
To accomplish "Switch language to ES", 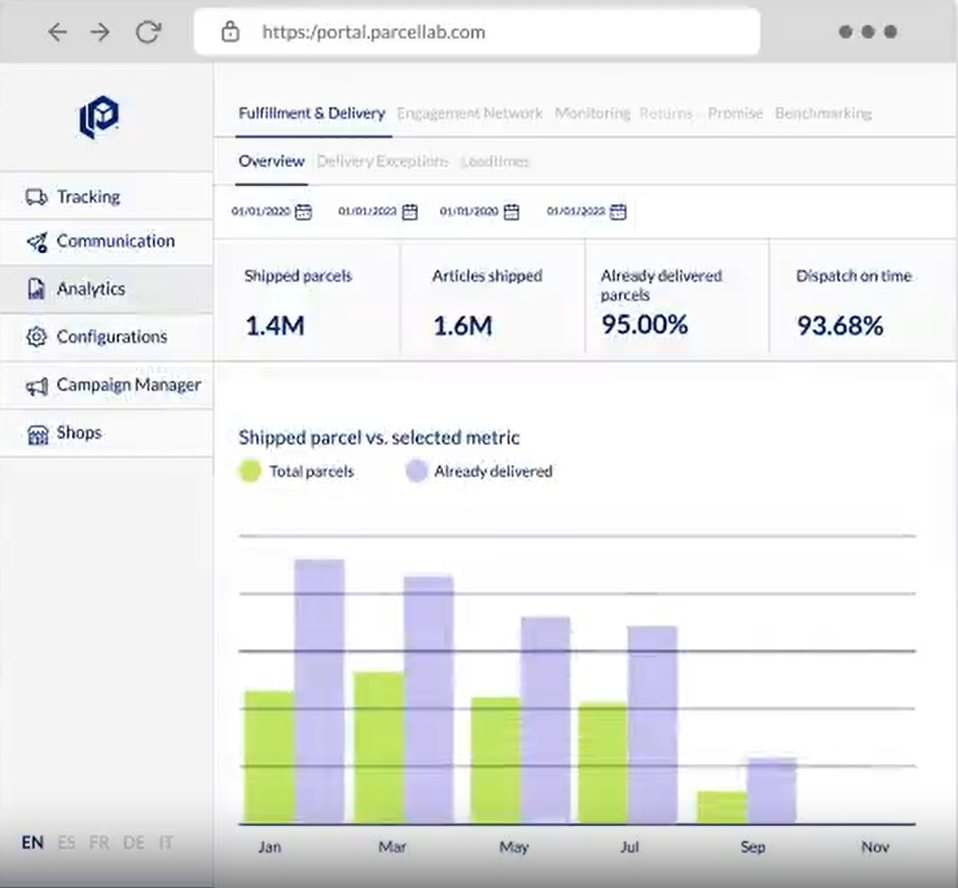I will [65, 843].
